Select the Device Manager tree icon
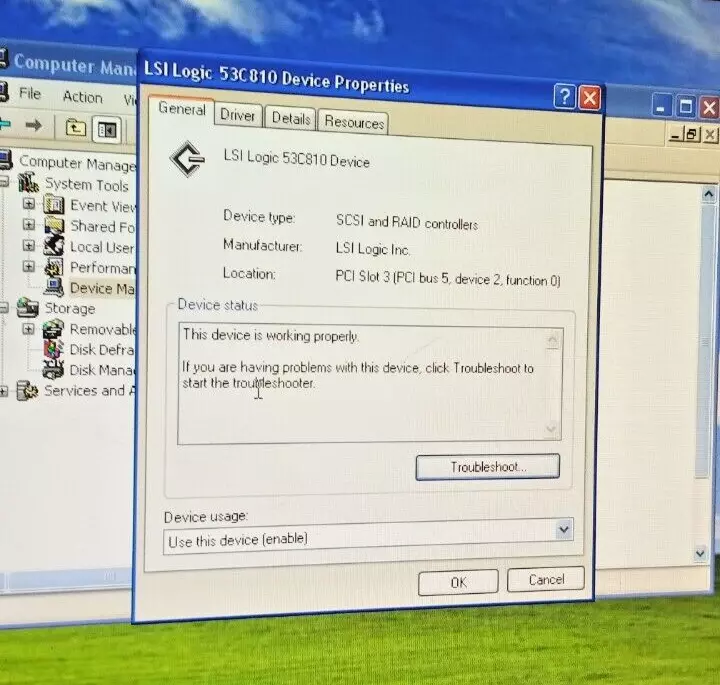 click(54, 289)
